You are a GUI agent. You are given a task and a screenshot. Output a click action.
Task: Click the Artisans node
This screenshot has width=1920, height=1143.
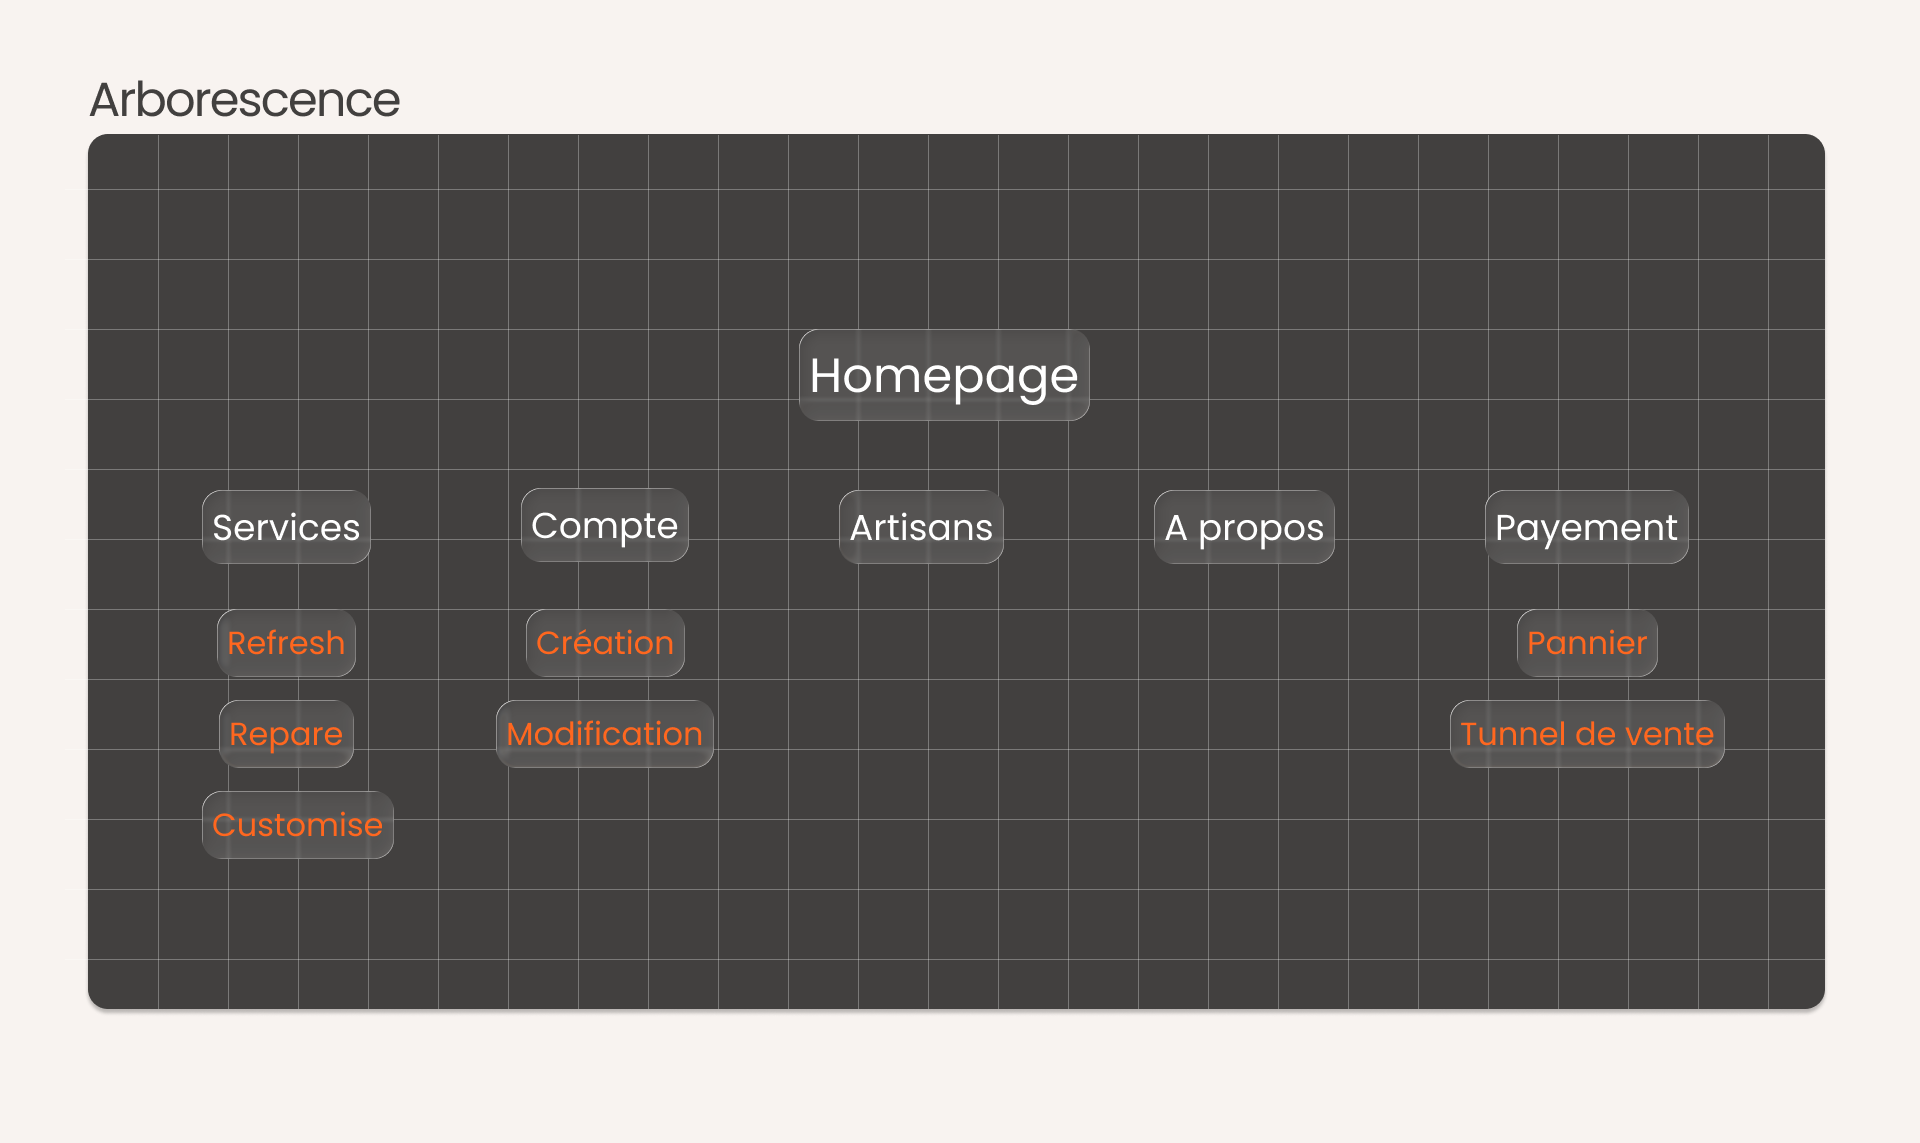pyautogui.click(x=921, y=527)
